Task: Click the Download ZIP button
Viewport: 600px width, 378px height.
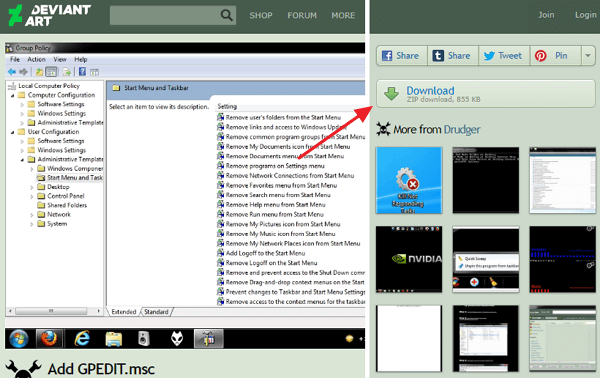Action: click(x=486, y=94)
